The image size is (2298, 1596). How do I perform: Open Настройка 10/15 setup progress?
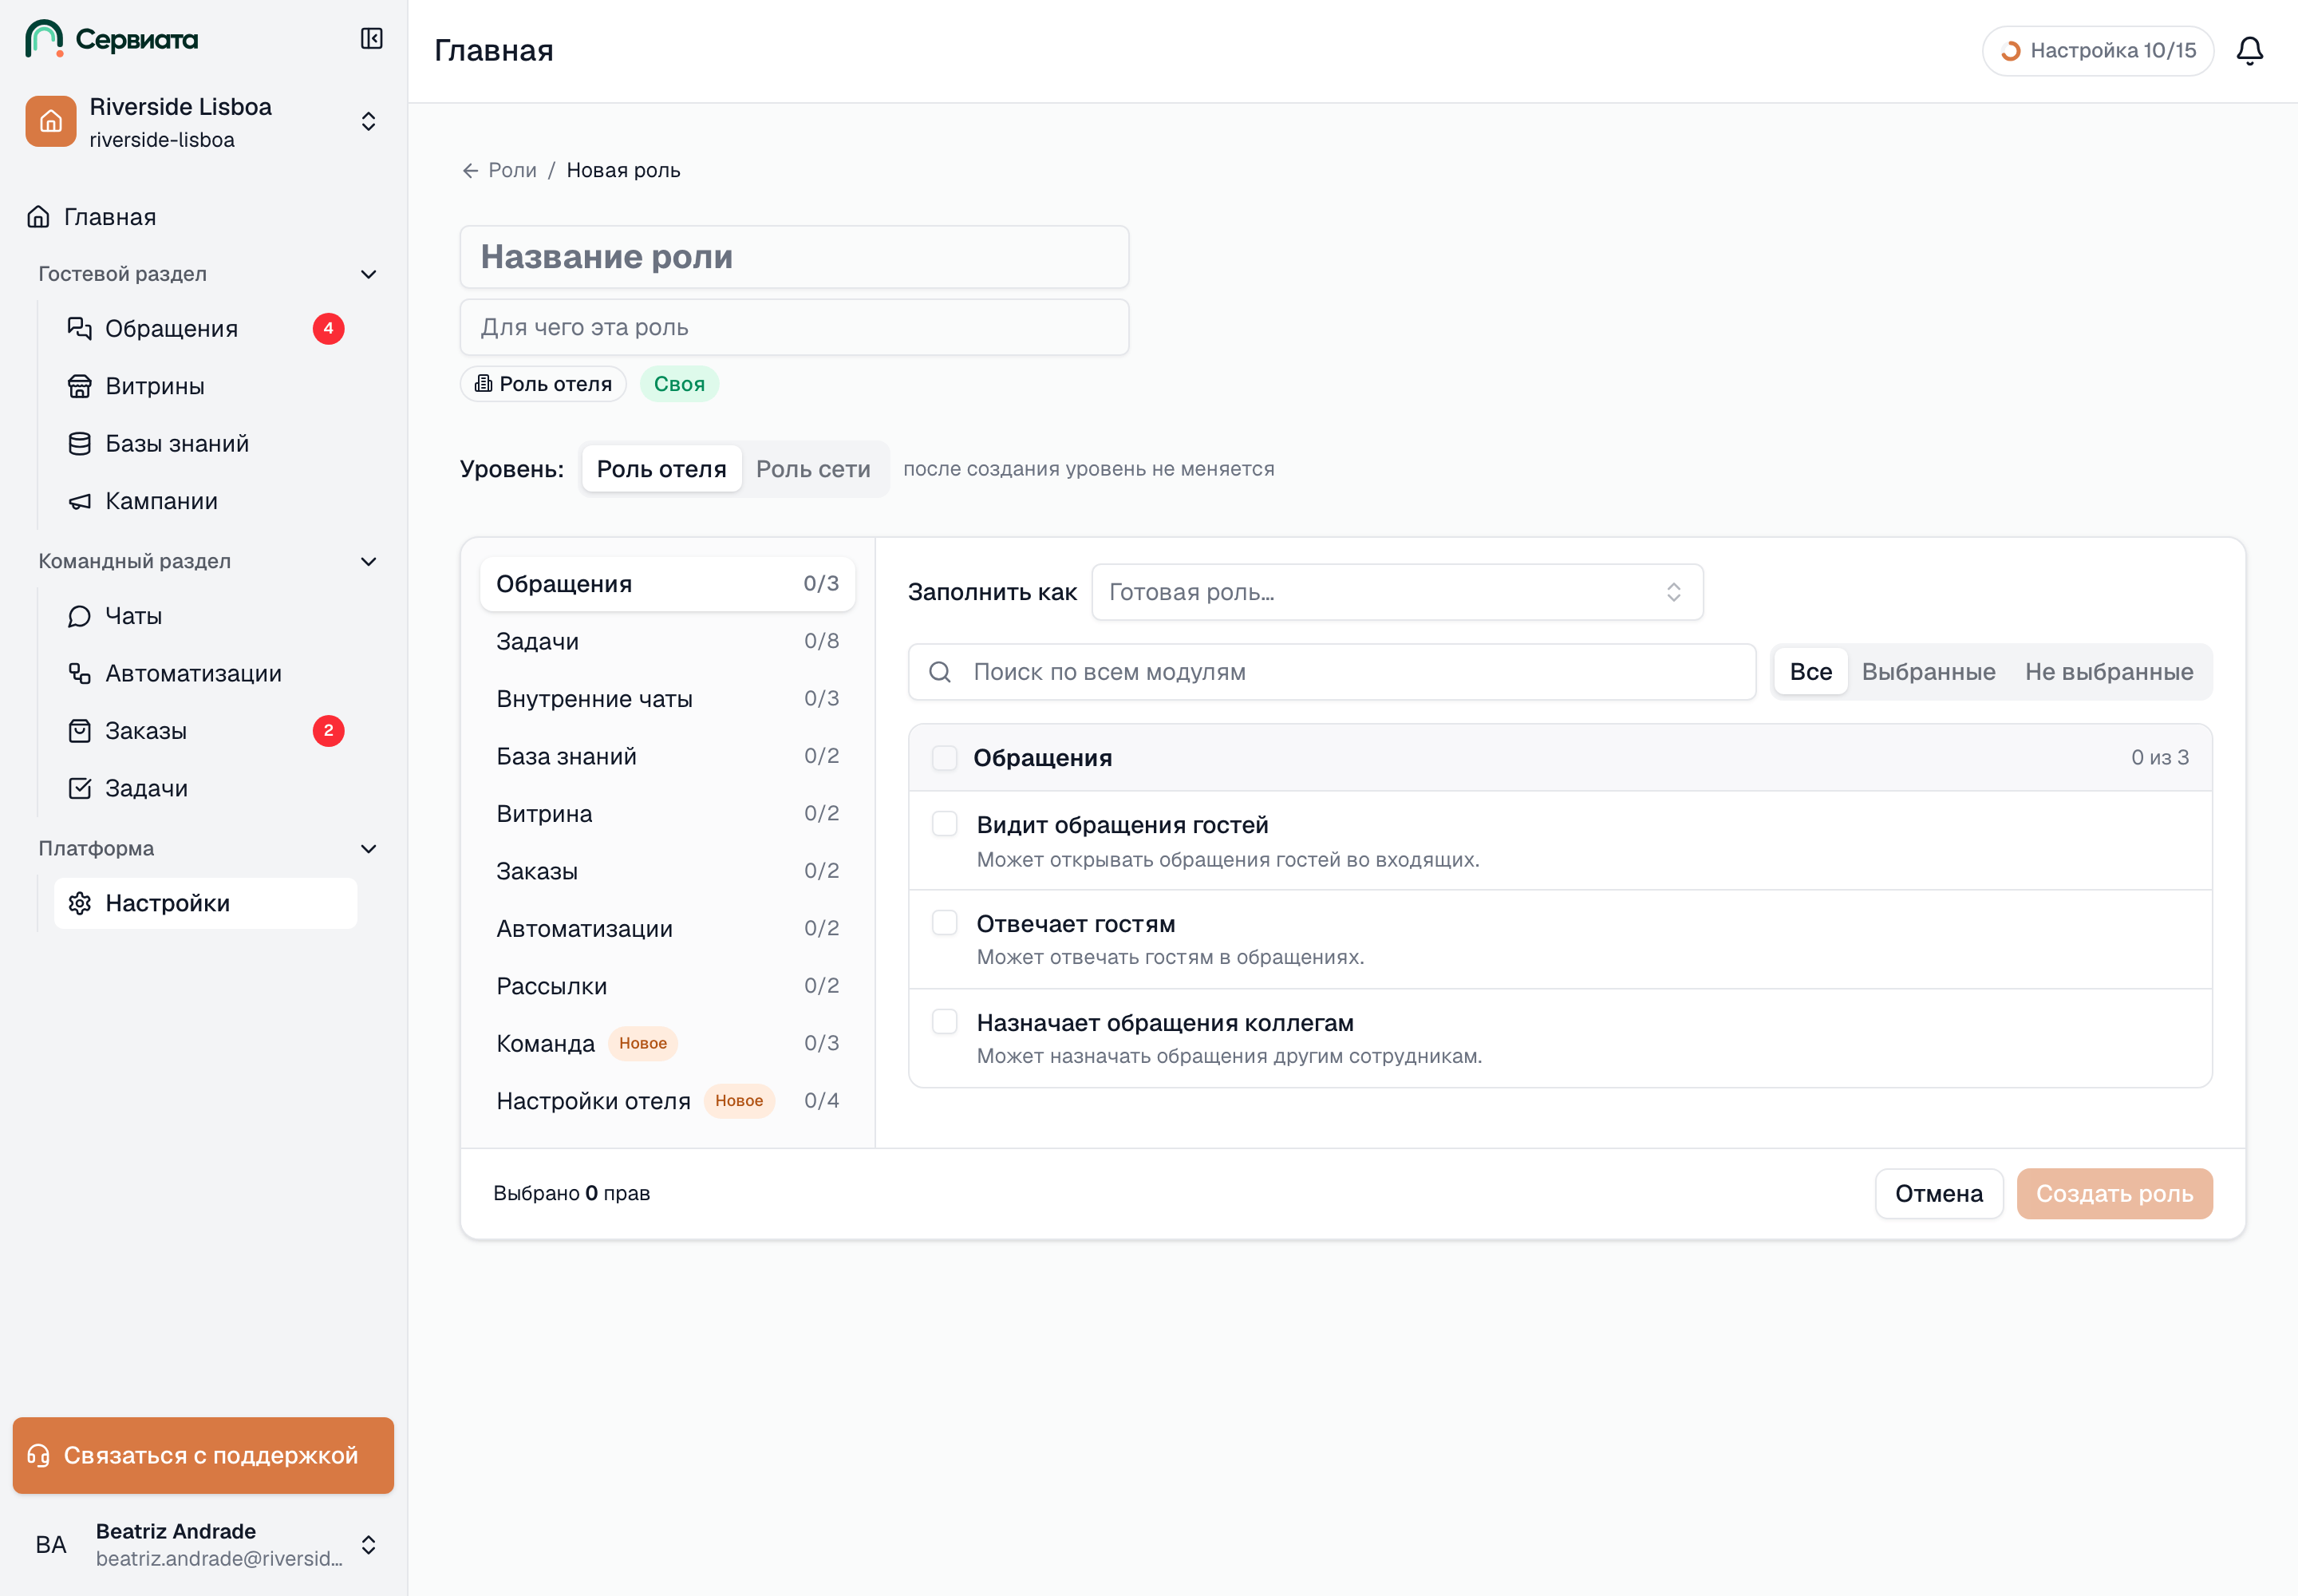coord(2098,51)
